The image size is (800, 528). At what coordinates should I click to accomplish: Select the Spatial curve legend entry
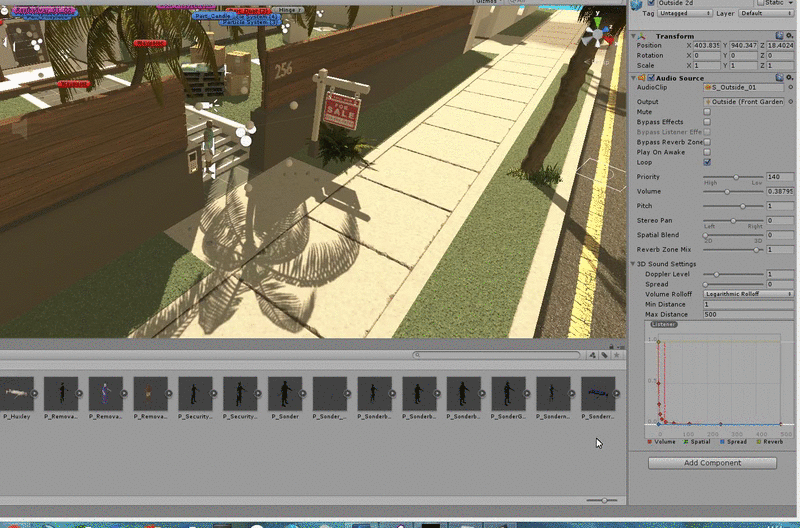697,442
